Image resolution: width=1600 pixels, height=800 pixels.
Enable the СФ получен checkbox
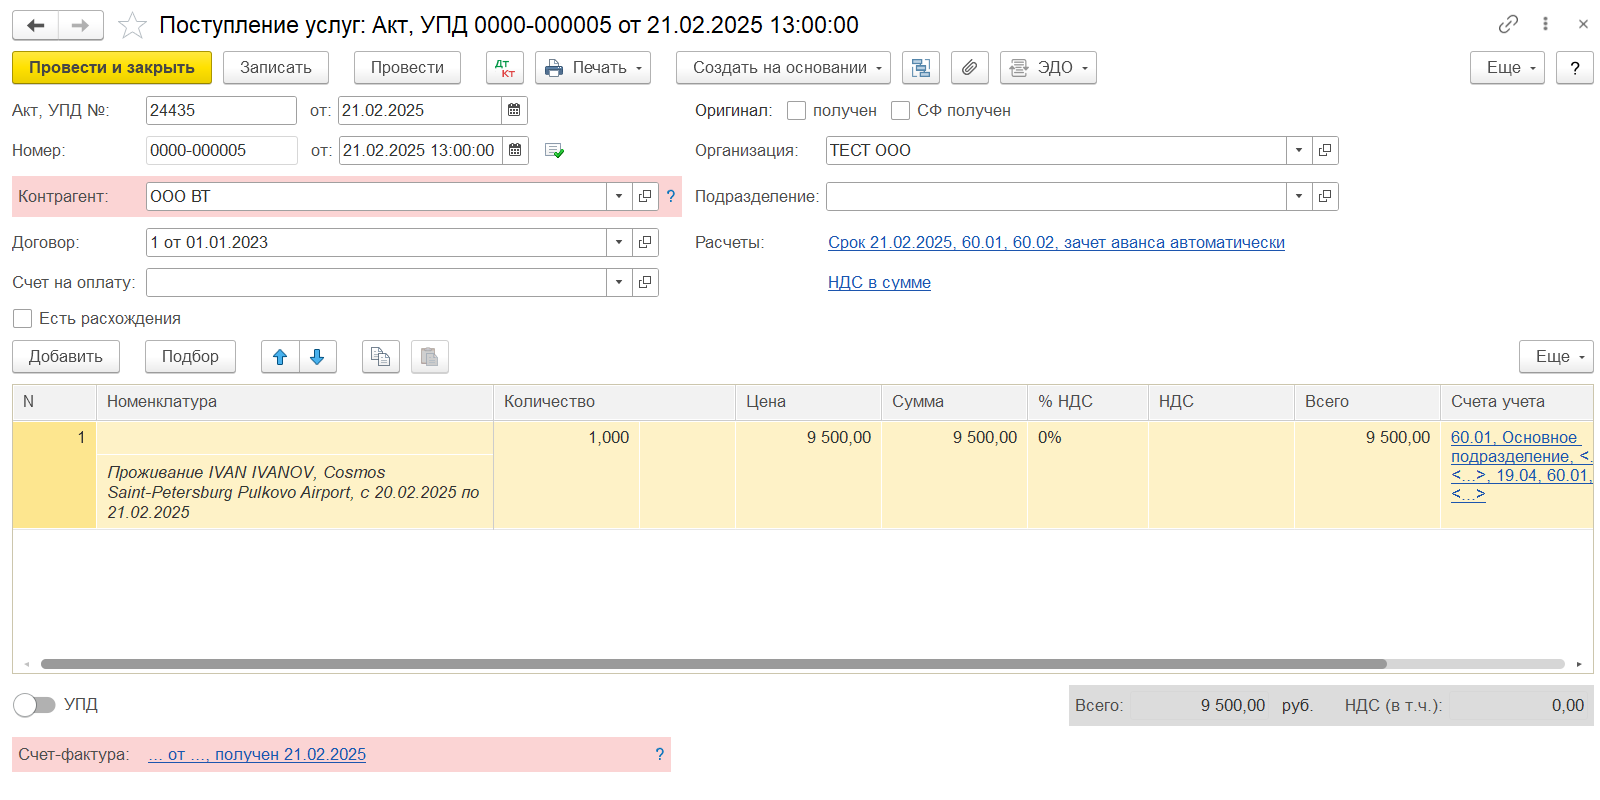pos(901,111)
